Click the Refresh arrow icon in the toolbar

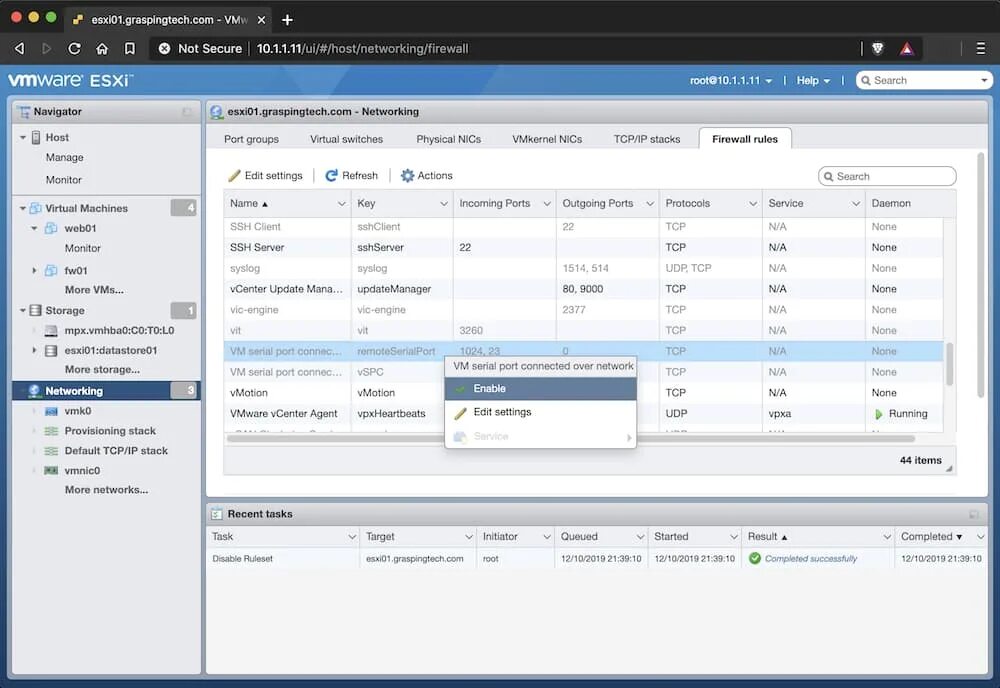[x=331, y=175]
